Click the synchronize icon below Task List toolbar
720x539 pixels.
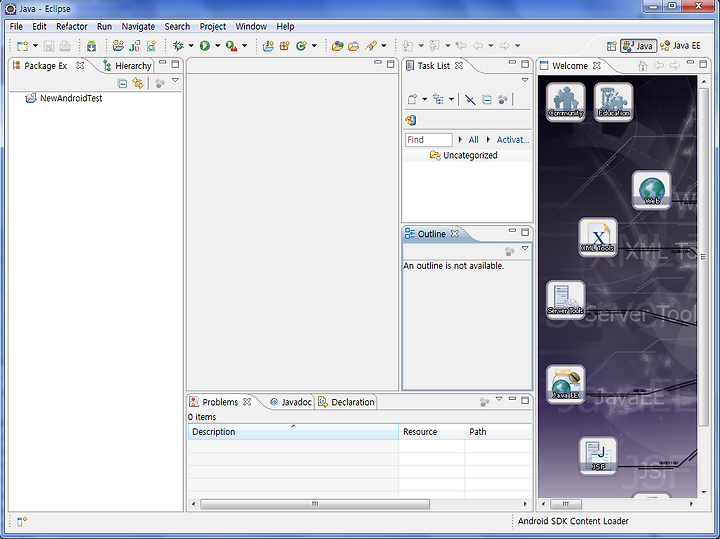[411, 120]
